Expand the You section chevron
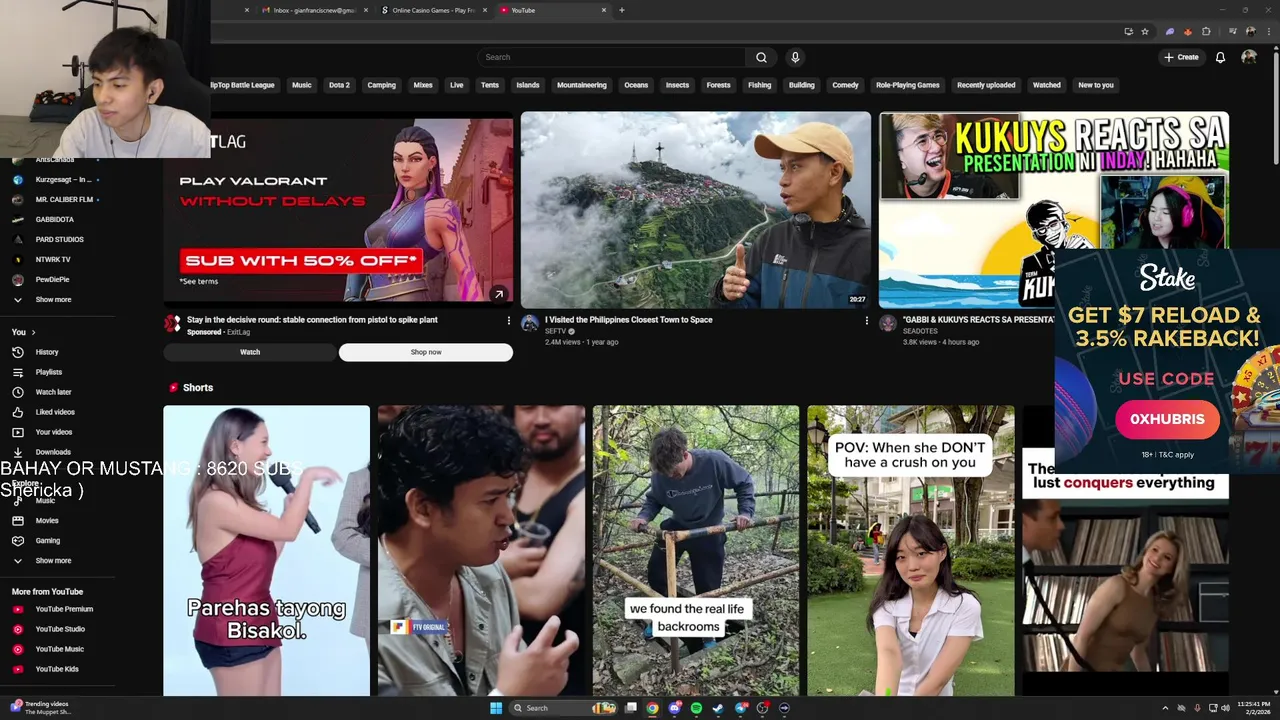1280x720 pixels. [33, 332]
